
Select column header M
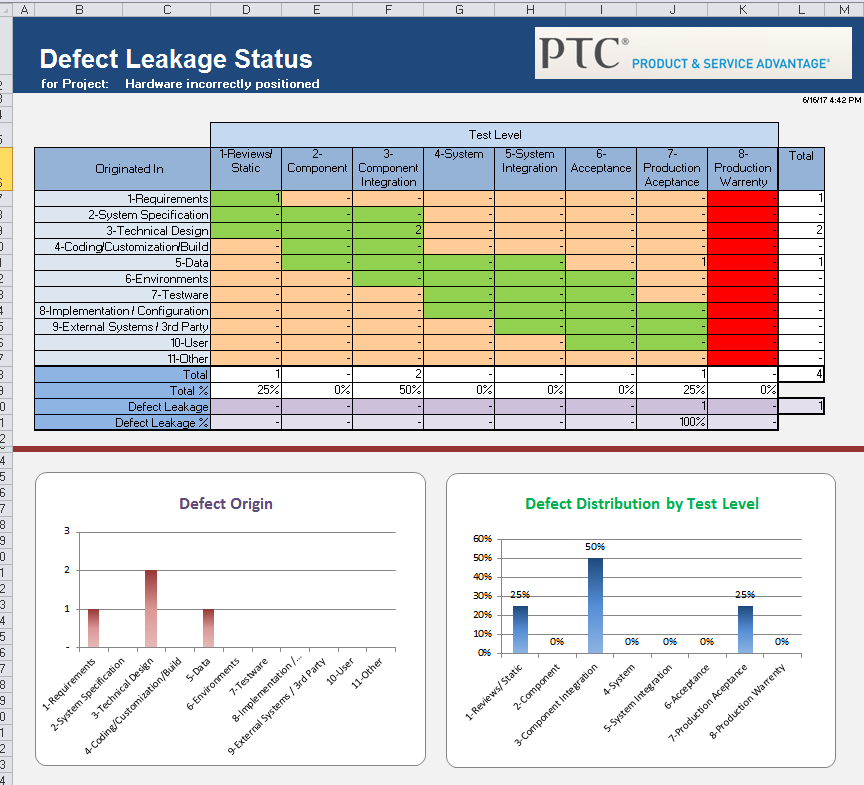(x=843, y=9)
